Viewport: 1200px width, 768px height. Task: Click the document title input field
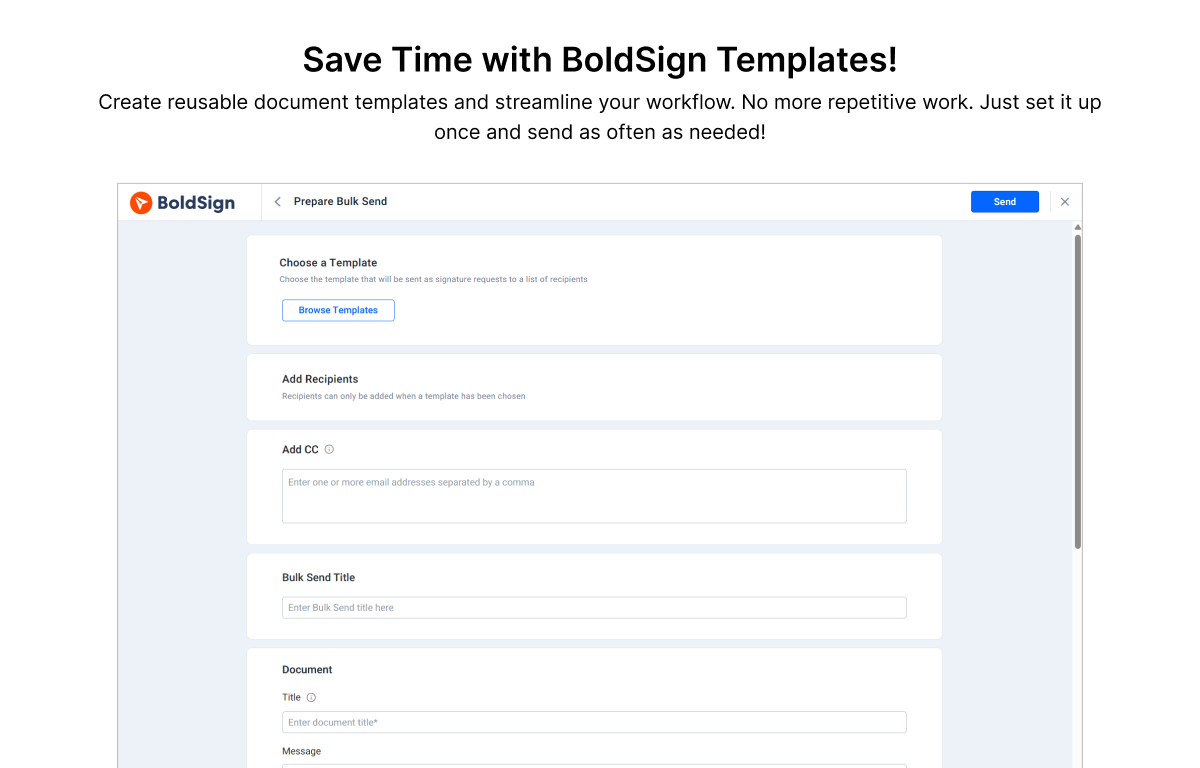point(594,722)
